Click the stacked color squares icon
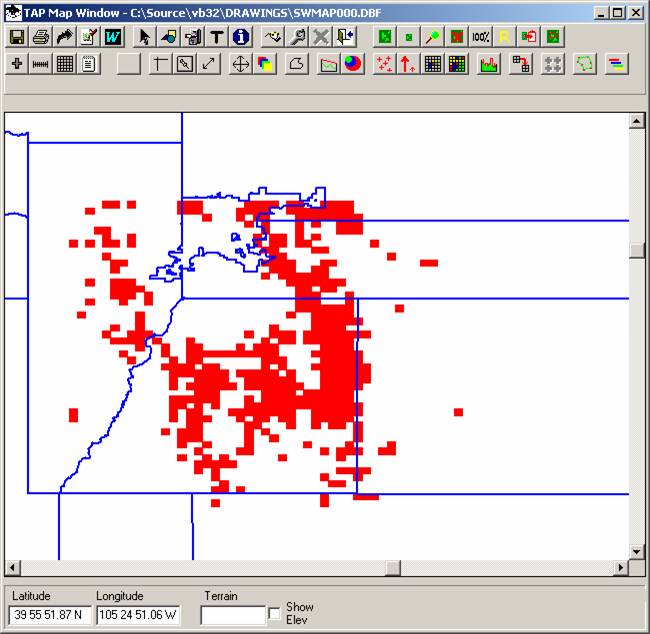 click(264, 64)
